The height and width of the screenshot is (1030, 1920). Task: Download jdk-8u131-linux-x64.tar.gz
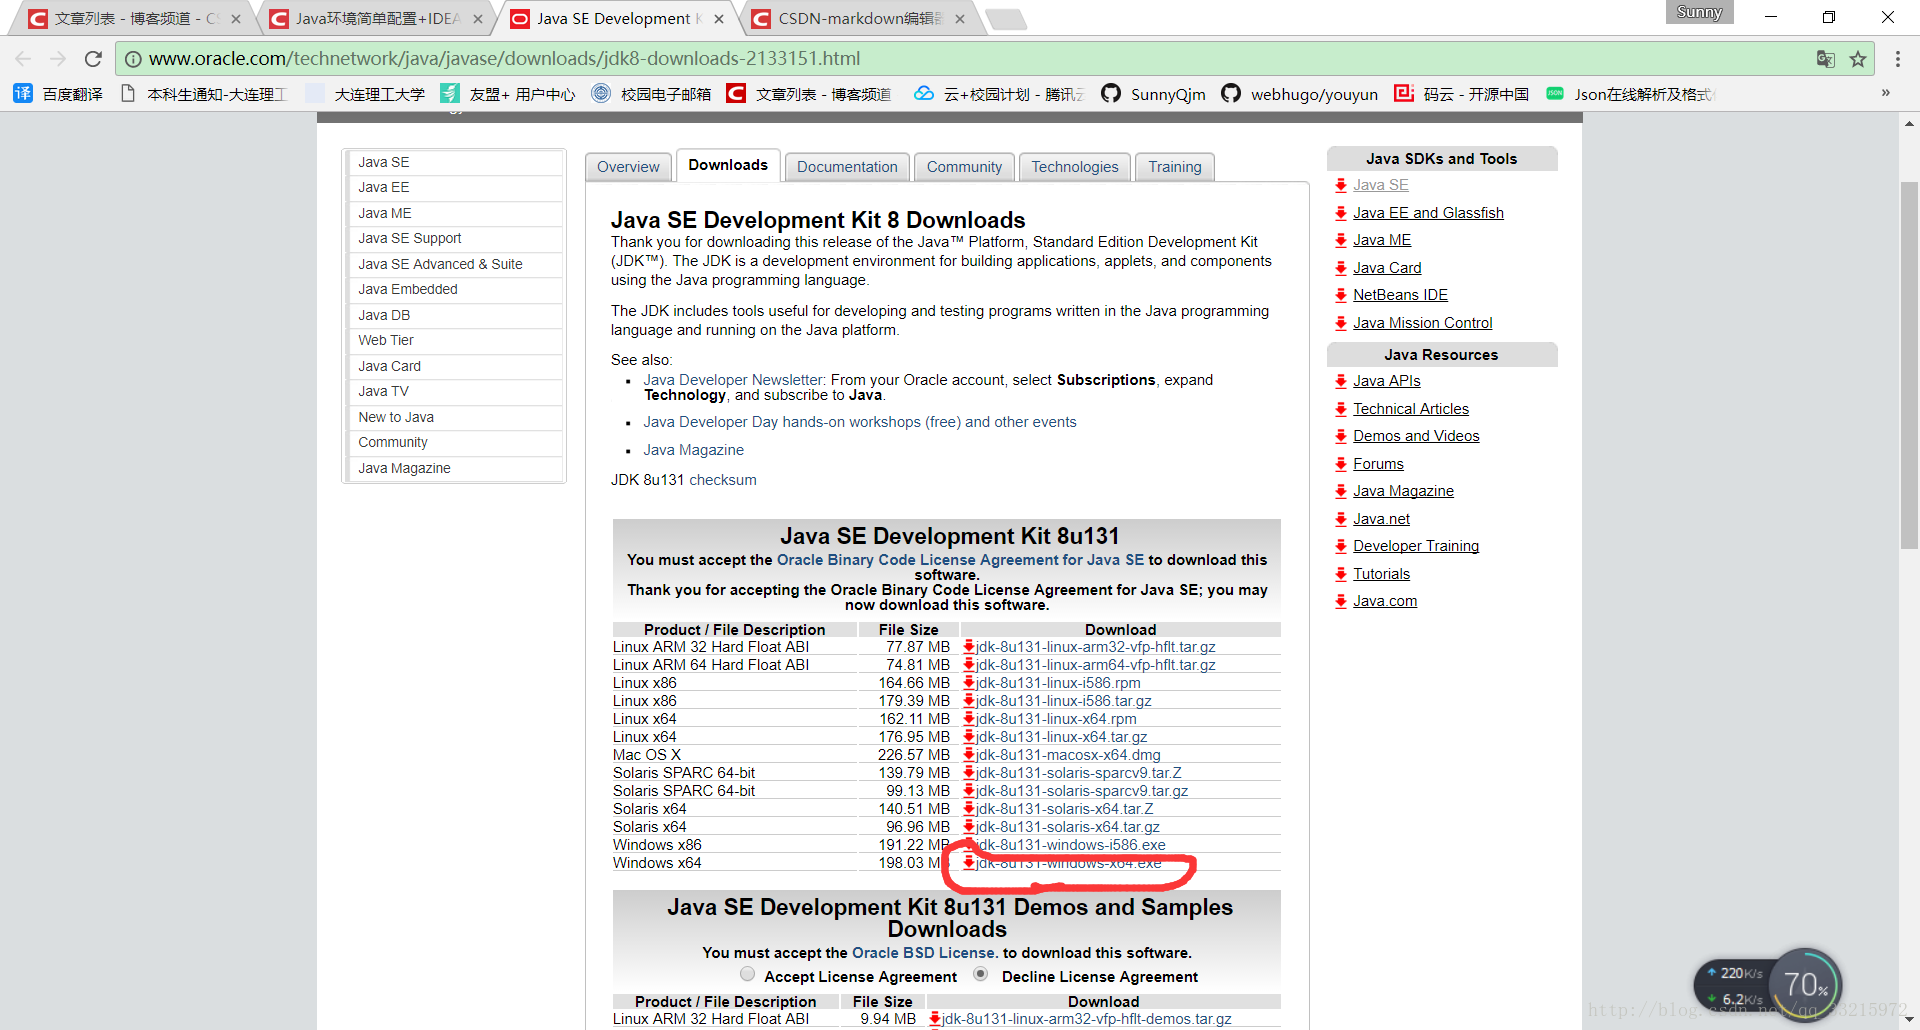point(1062,737)
